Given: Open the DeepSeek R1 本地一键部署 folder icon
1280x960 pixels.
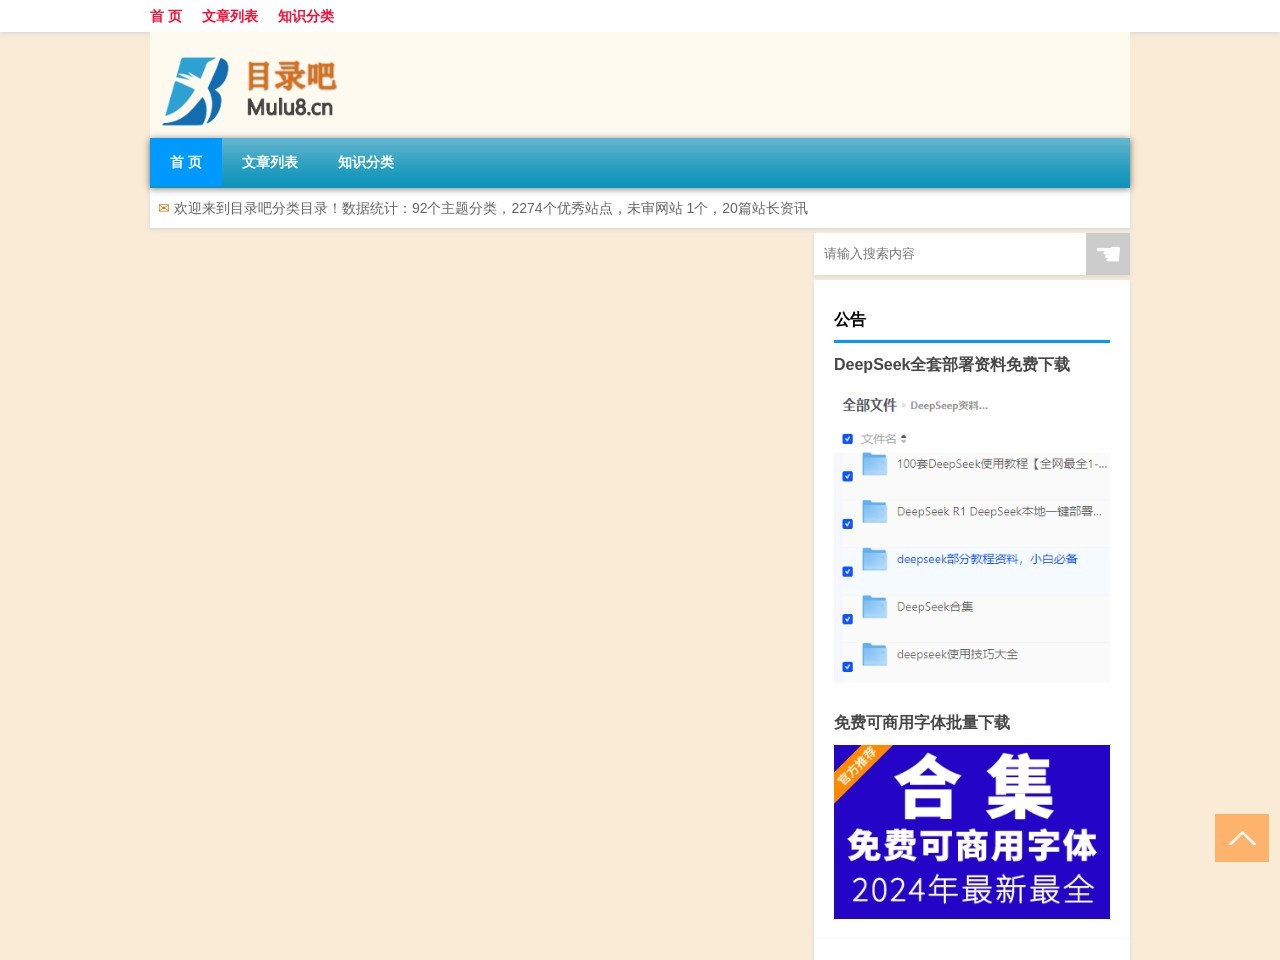Looking at the screenshot, I should pos(874,511).
